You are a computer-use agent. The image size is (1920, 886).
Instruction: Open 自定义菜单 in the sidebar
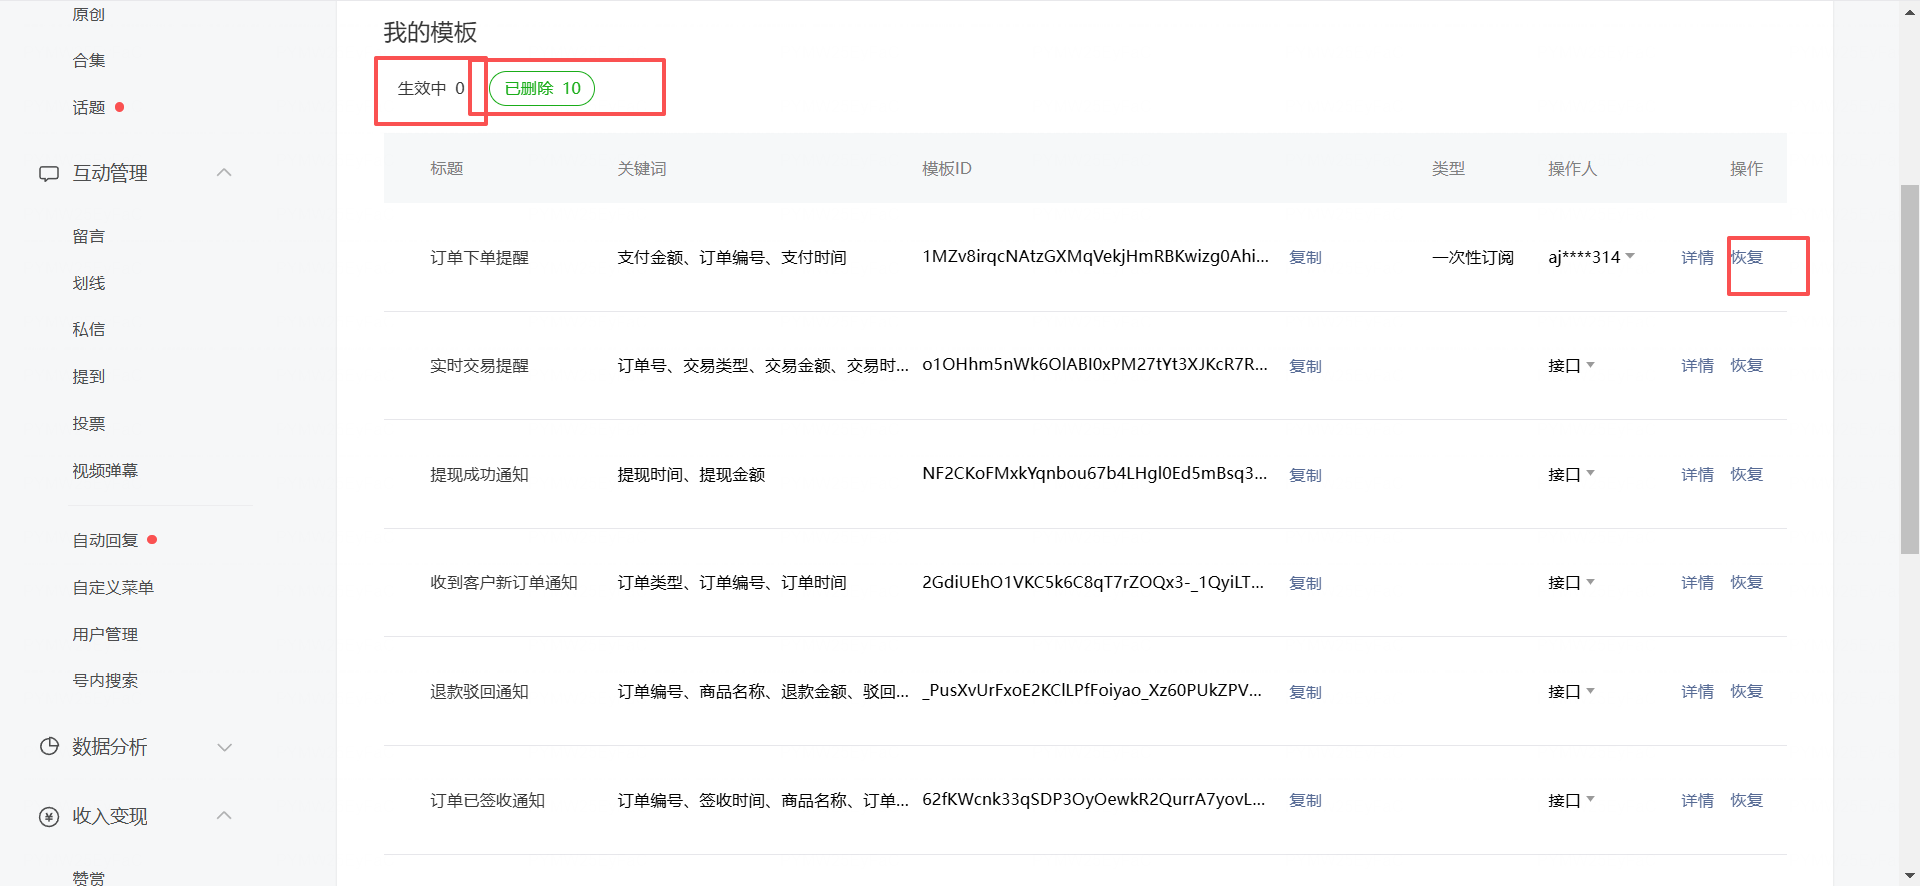pos(113,588)
